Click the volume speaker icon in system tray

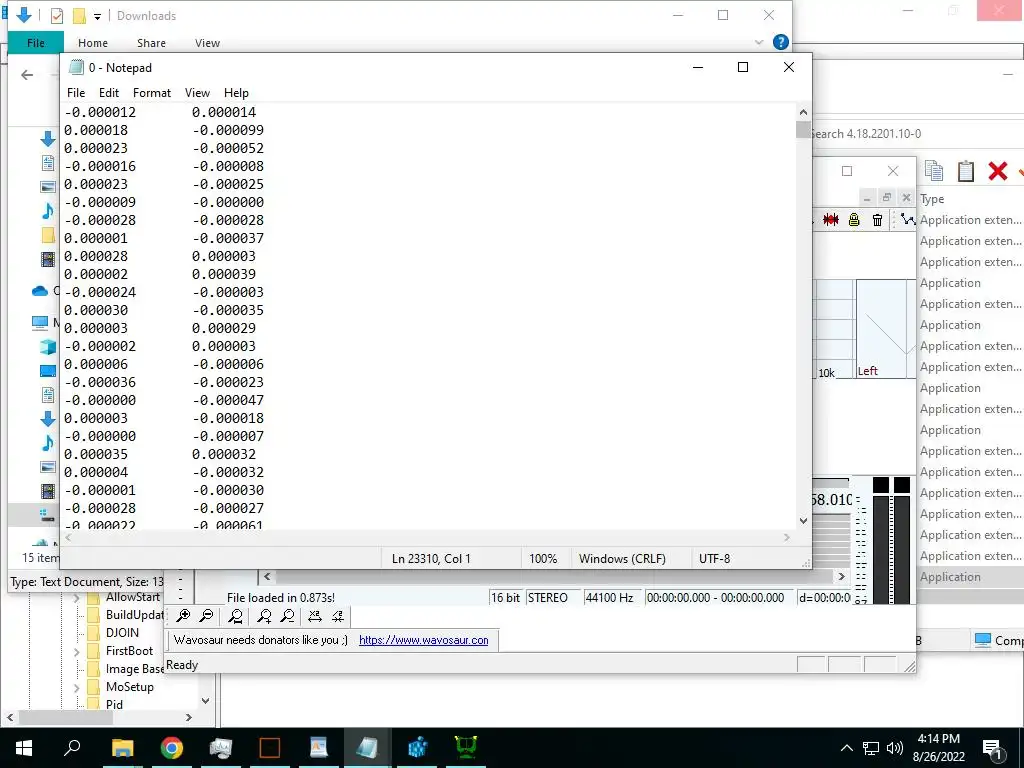[895, 748]
